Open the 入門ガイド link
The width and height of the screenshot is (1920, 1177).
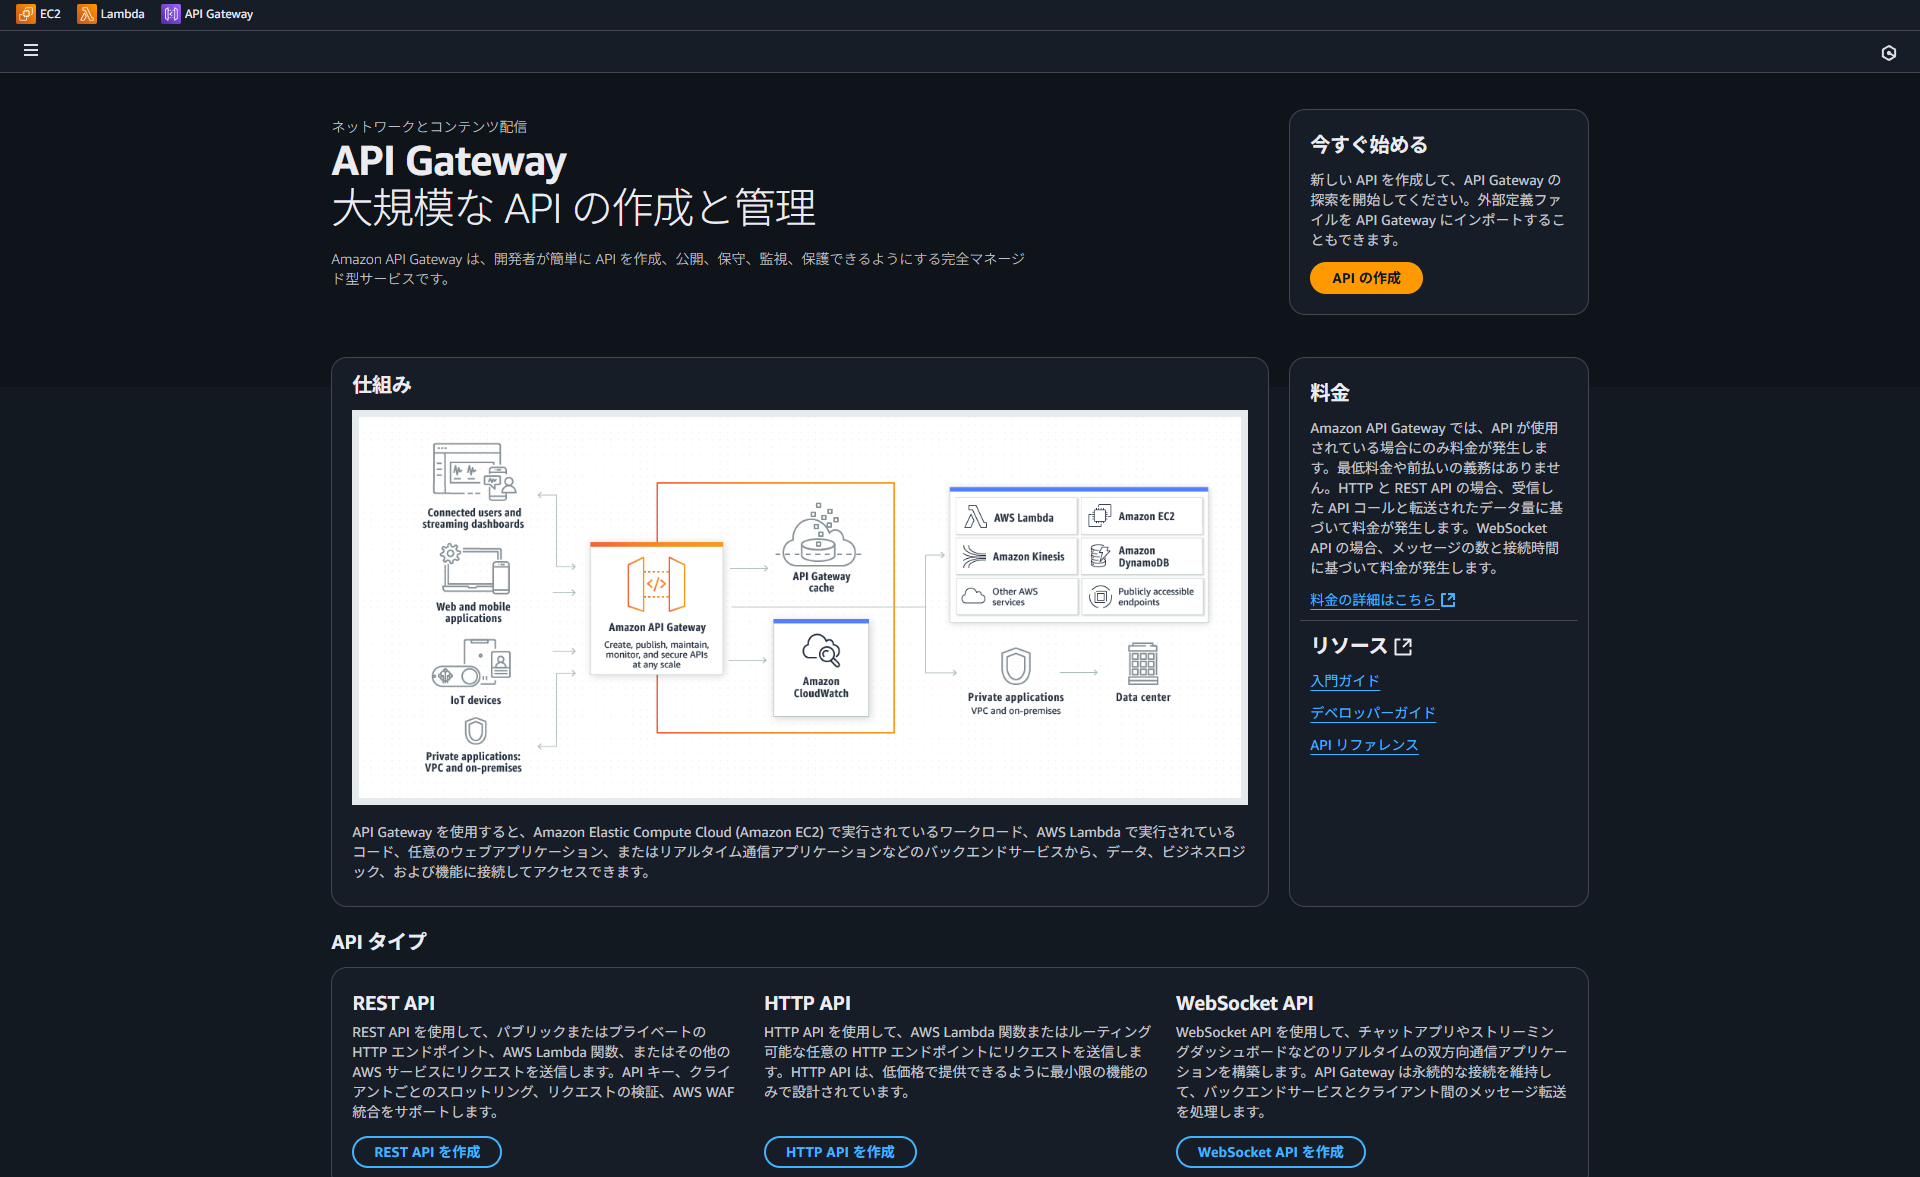[1344, 681]
